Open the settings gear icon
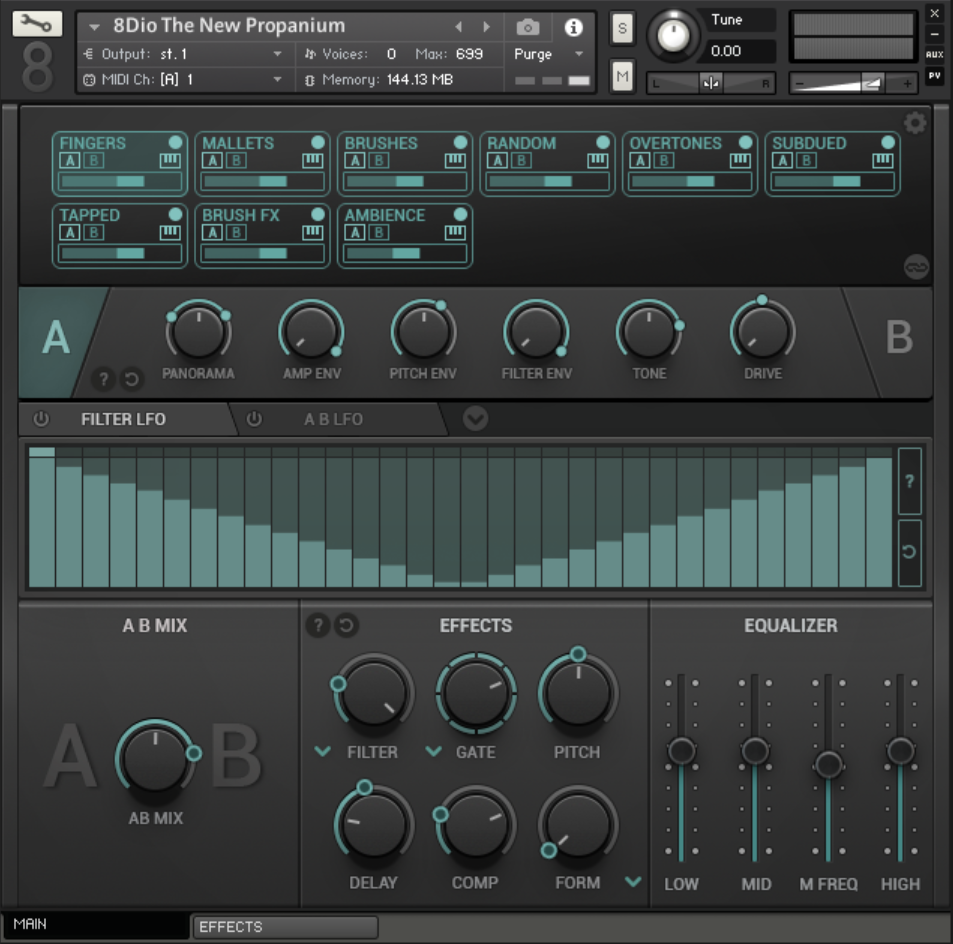Viewport: 953px width, 944px height. pos(915,123)
